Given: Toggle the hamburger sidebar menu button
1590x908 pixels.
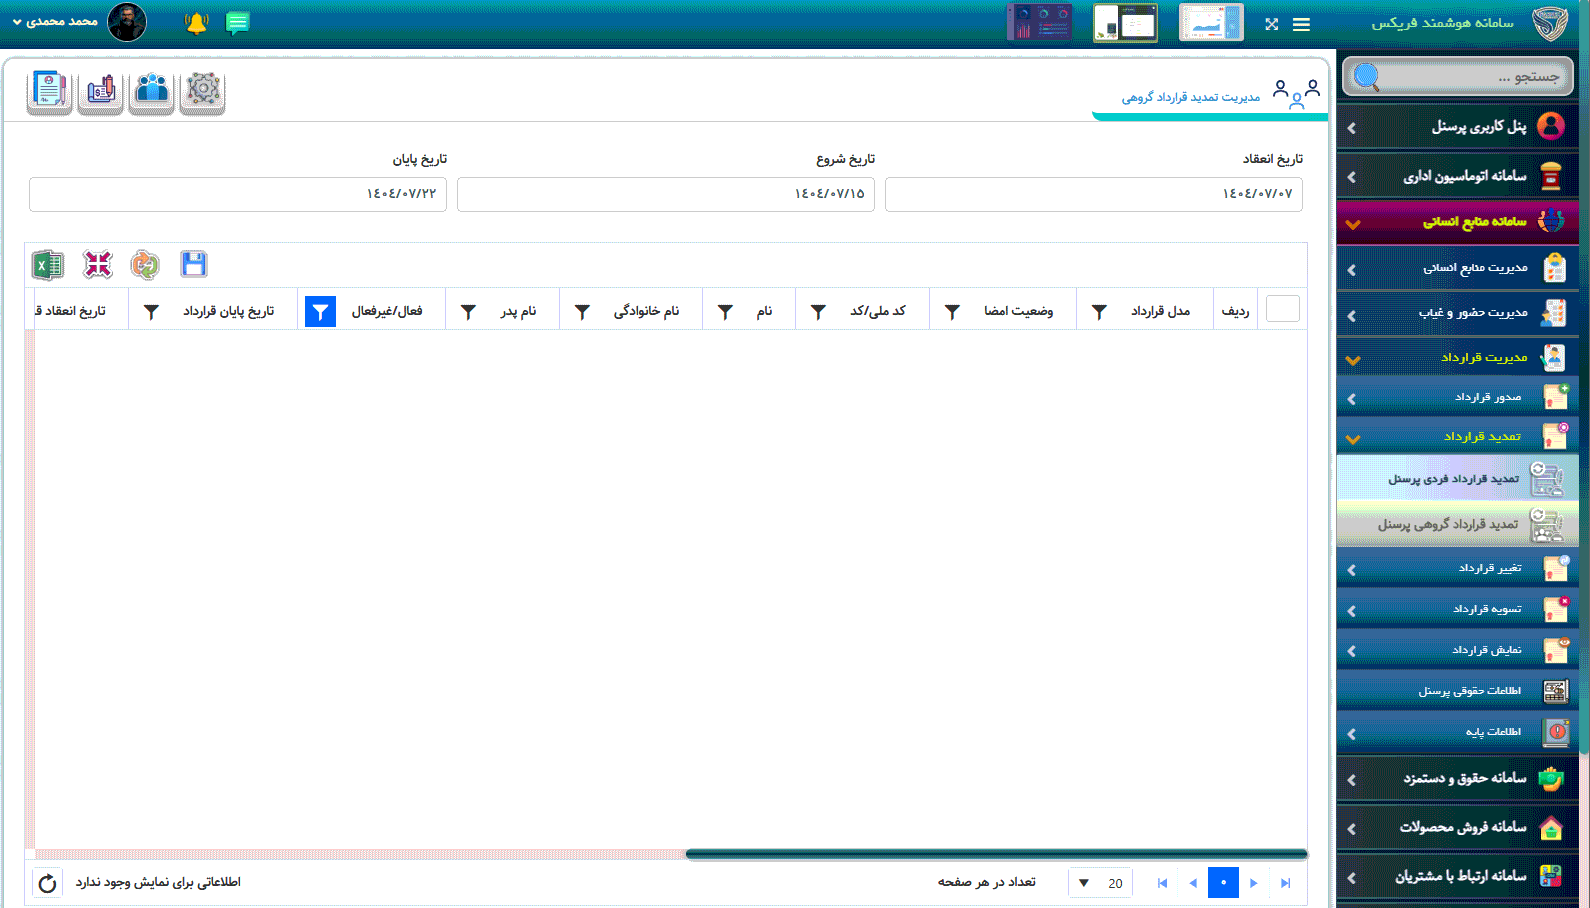Looking at the screenshot, I should [1301, 24].
